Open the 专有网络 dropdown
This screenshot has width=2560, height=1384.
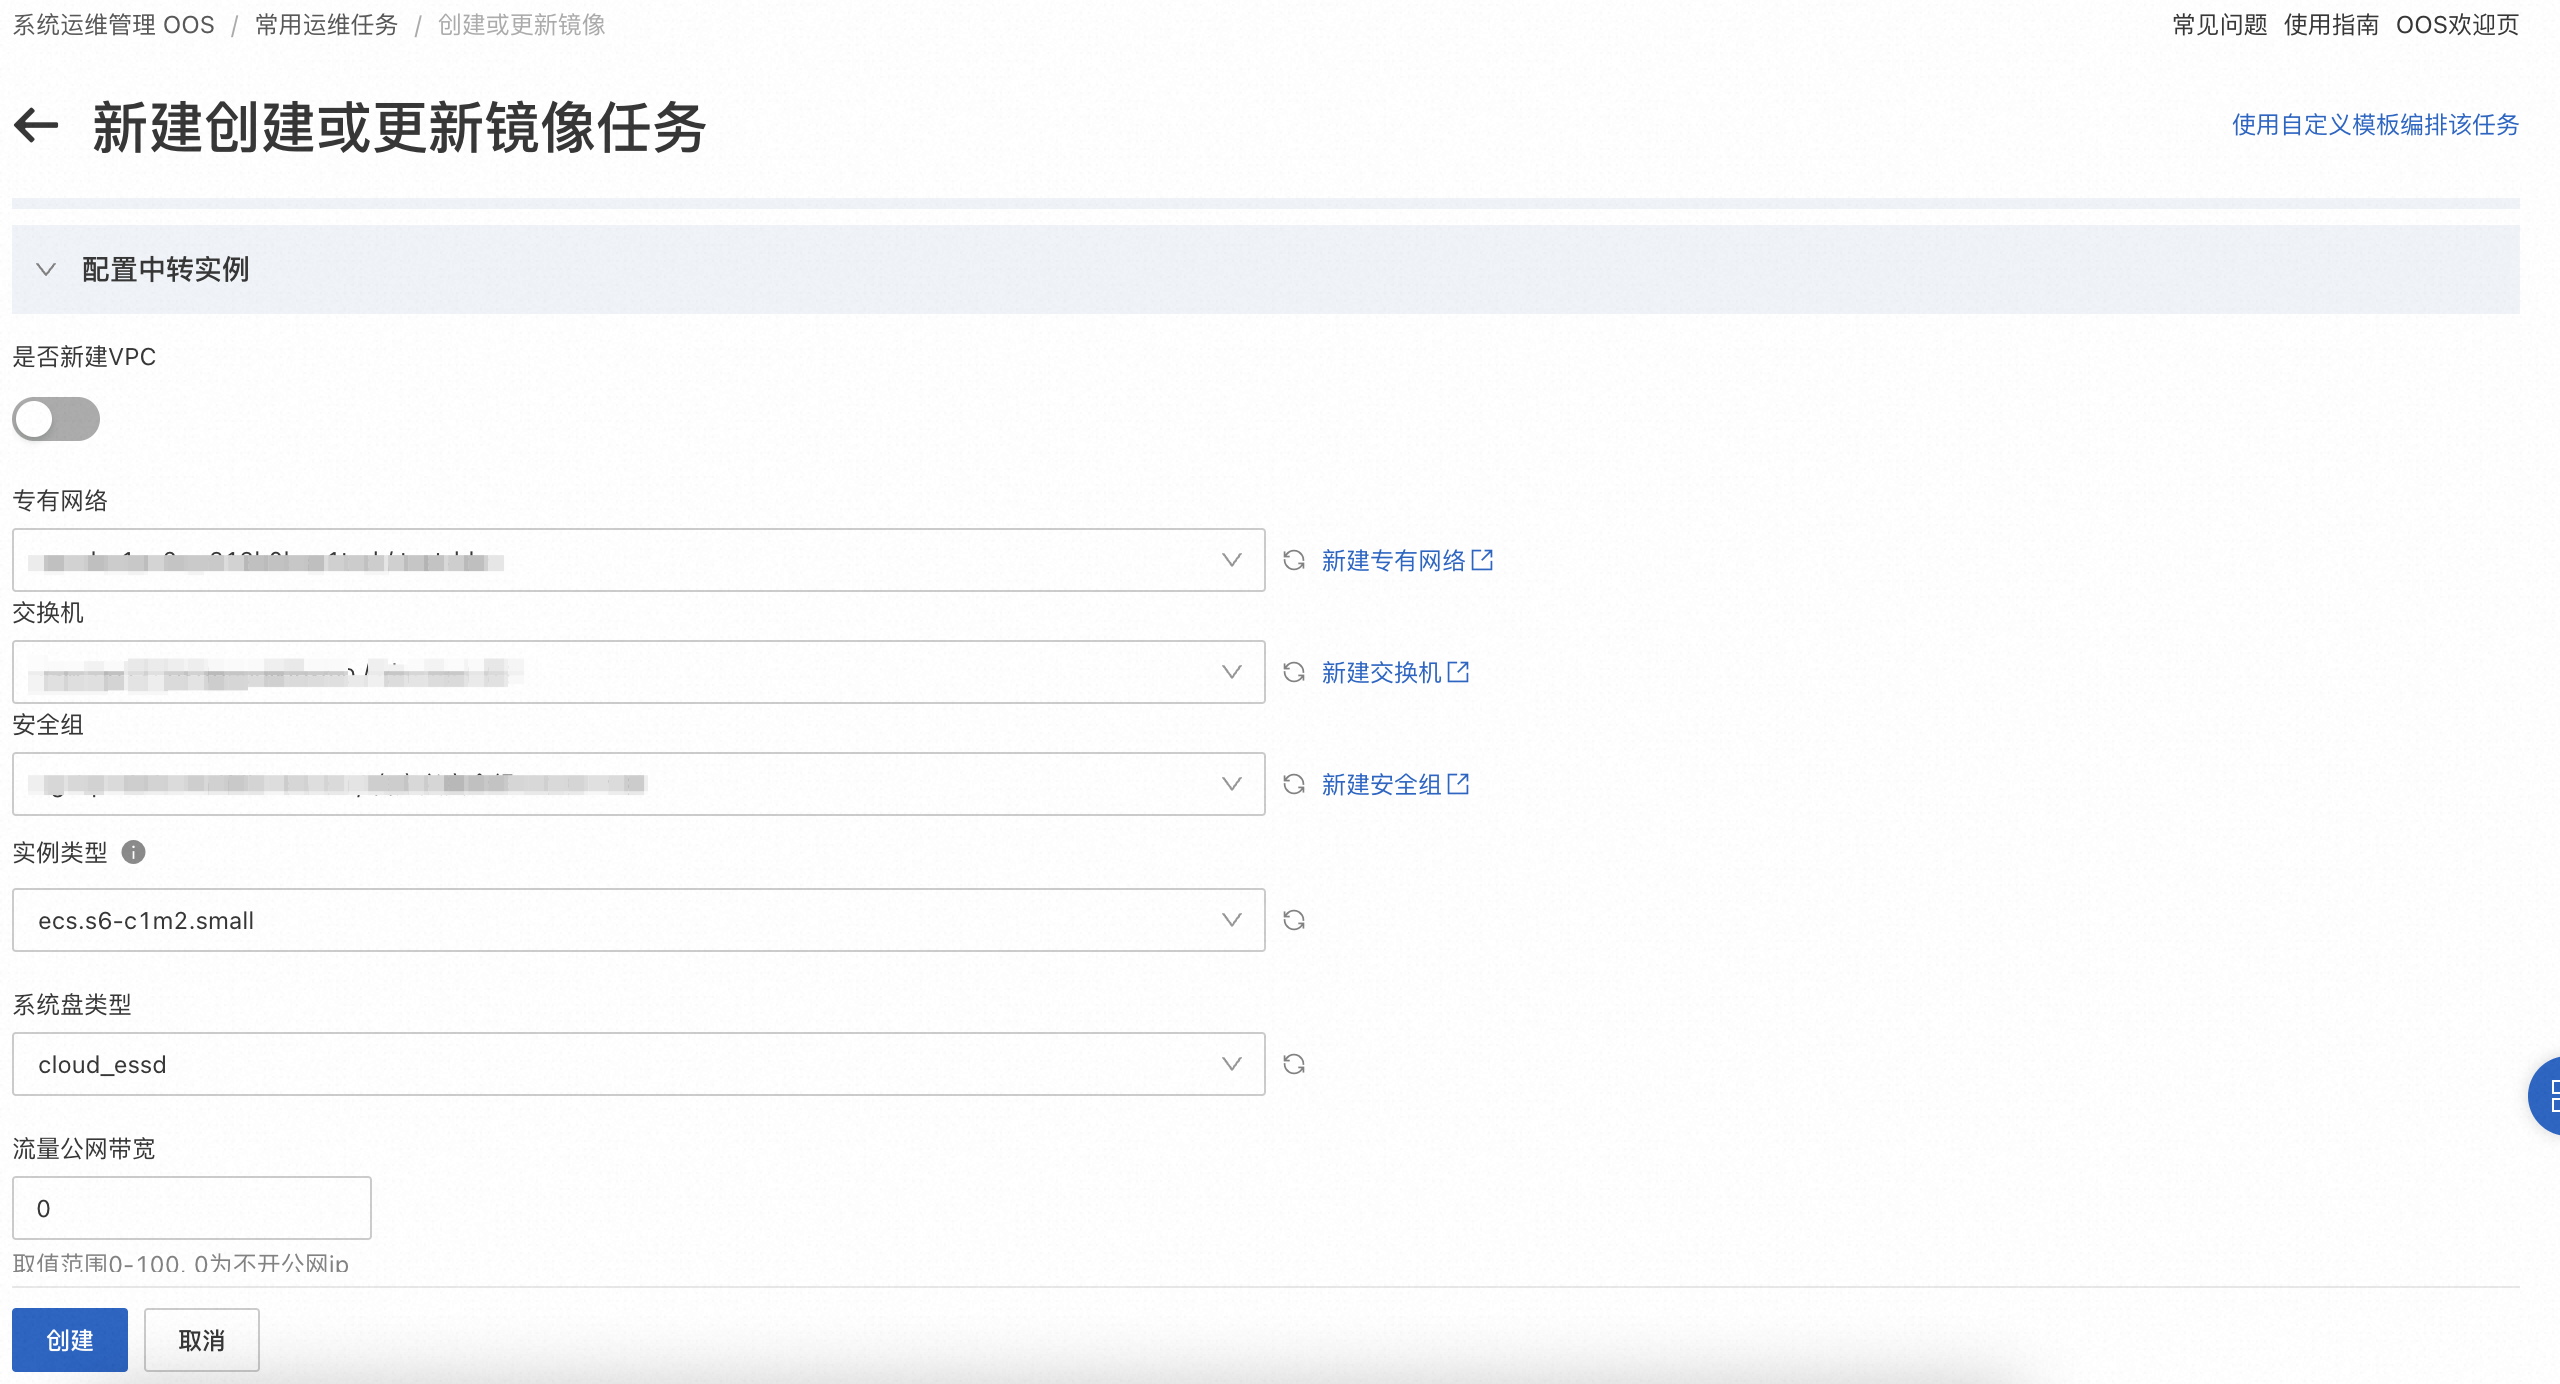point(638,560)
